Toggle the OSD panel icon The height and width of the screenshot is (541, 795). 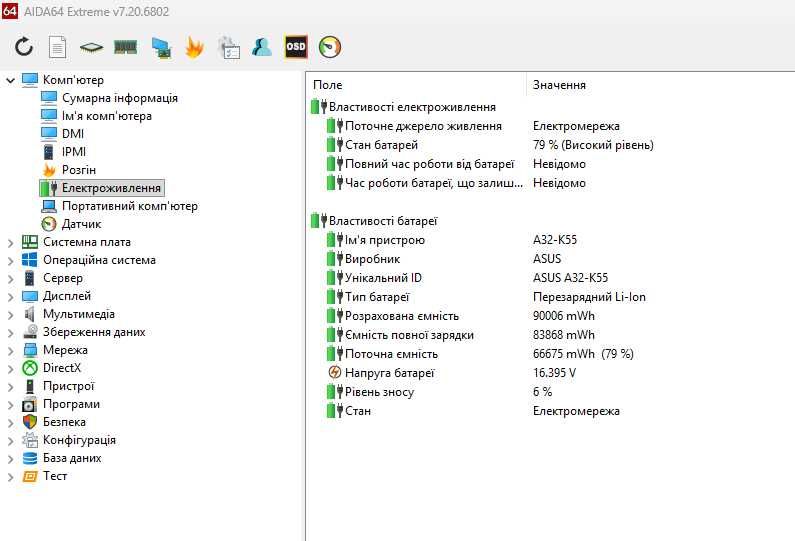[296, 47]
